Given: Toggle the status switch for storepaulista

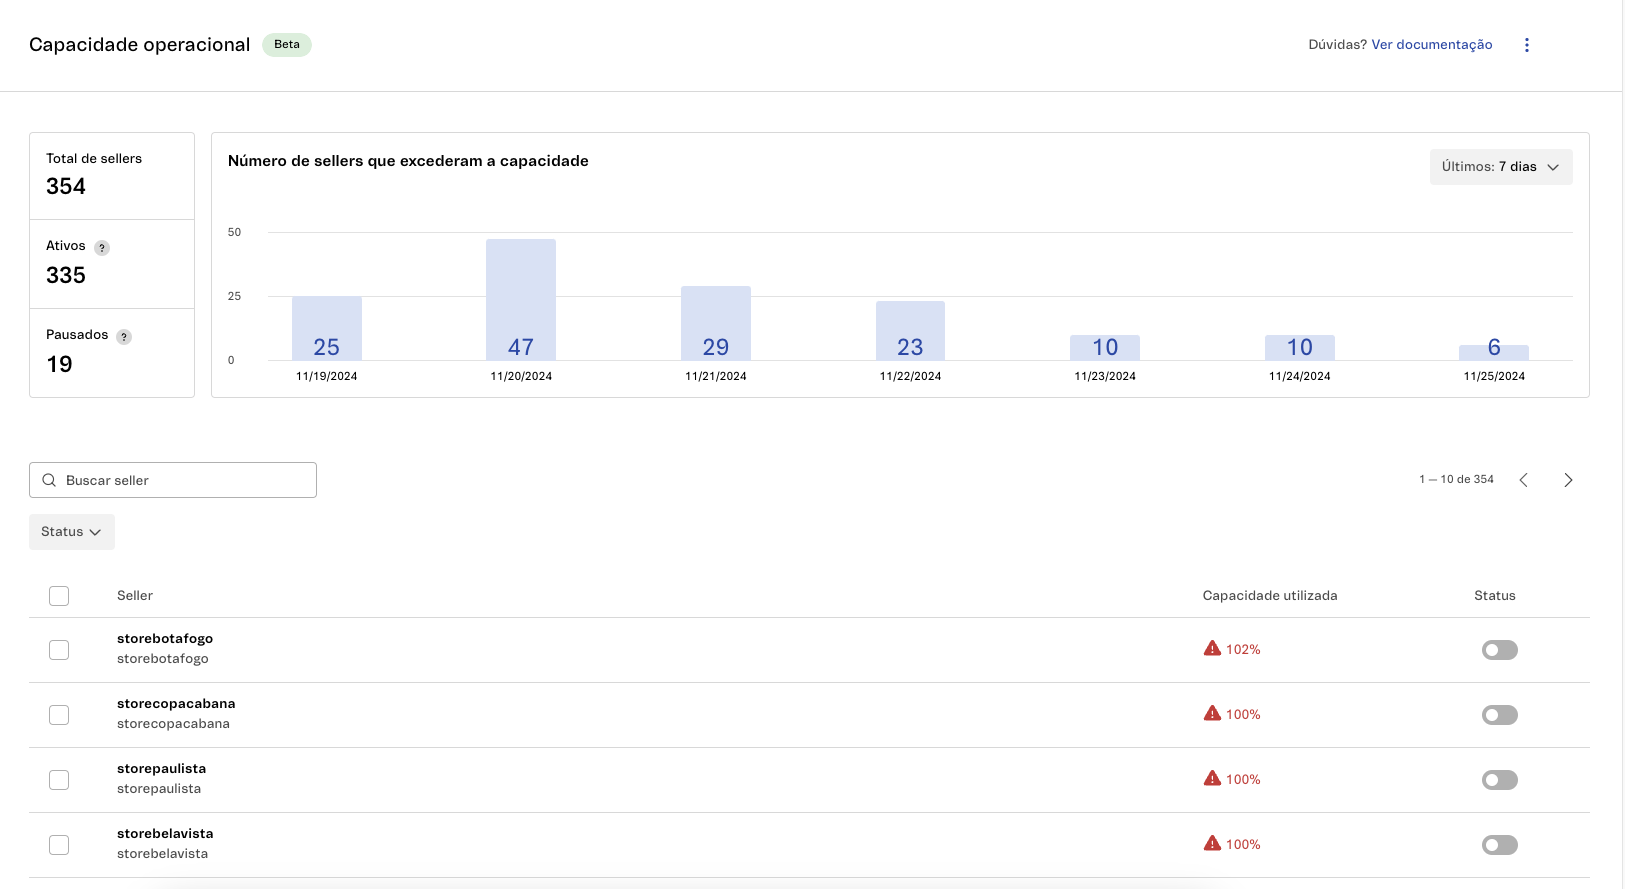Looking at the screenshot, I should 1499,780.
